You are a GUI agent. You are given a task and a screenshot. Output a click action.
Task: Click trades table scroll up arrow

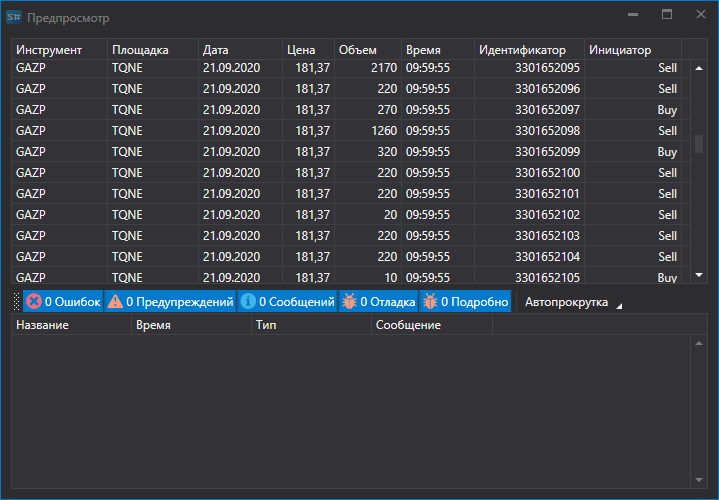point(699,68)
